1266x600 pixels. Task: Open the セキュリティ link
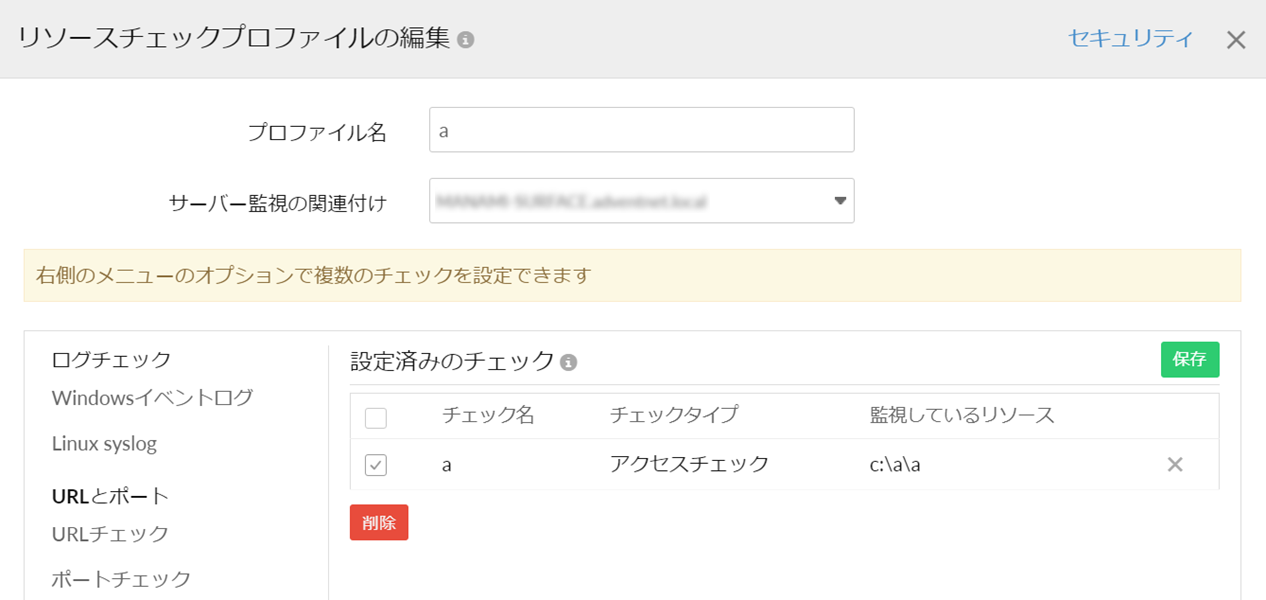(x=1130, y=39)
